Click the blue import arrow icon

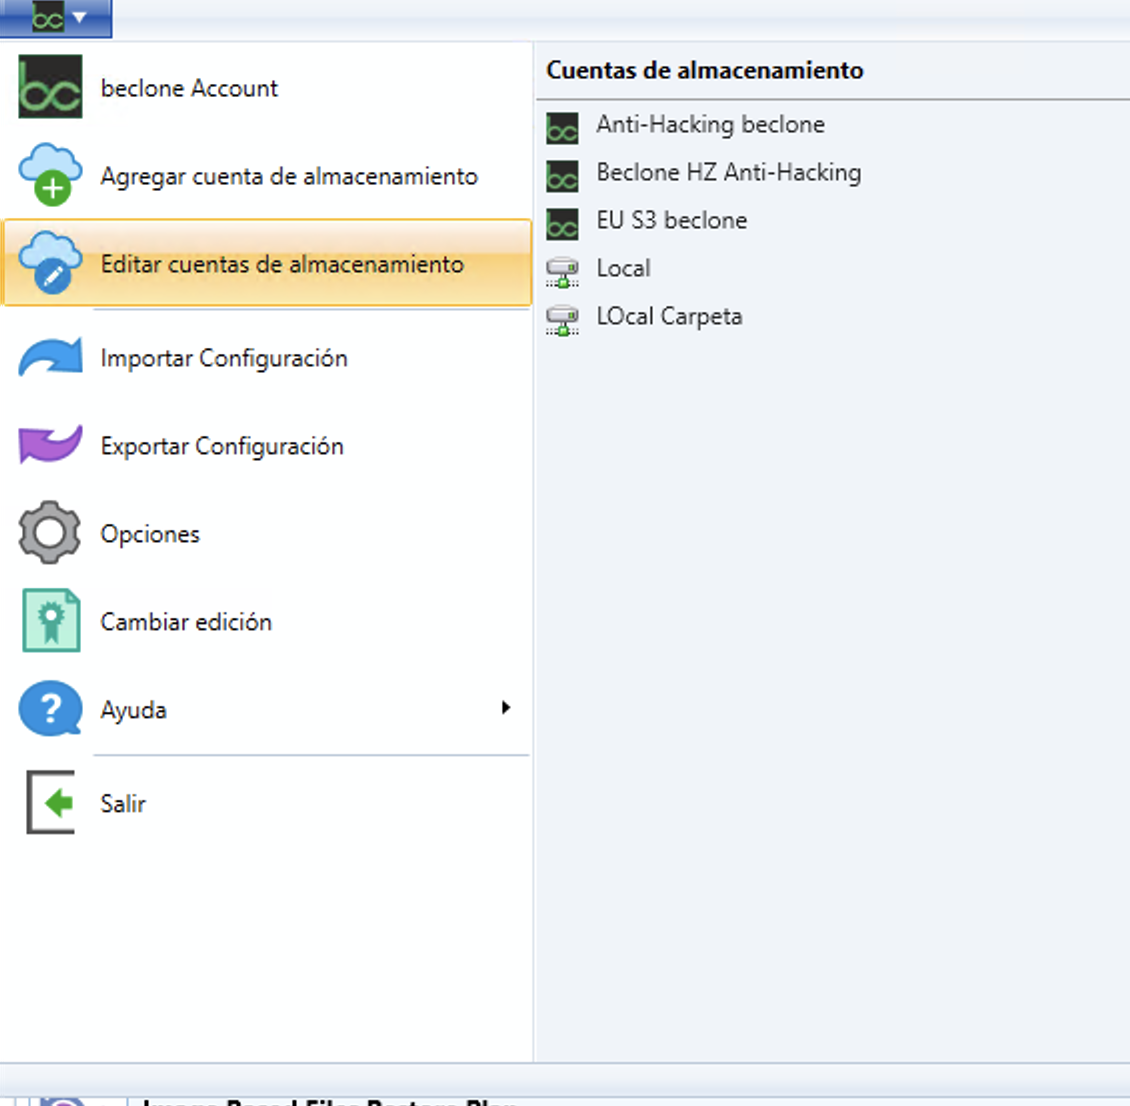(x=50, y=357)
